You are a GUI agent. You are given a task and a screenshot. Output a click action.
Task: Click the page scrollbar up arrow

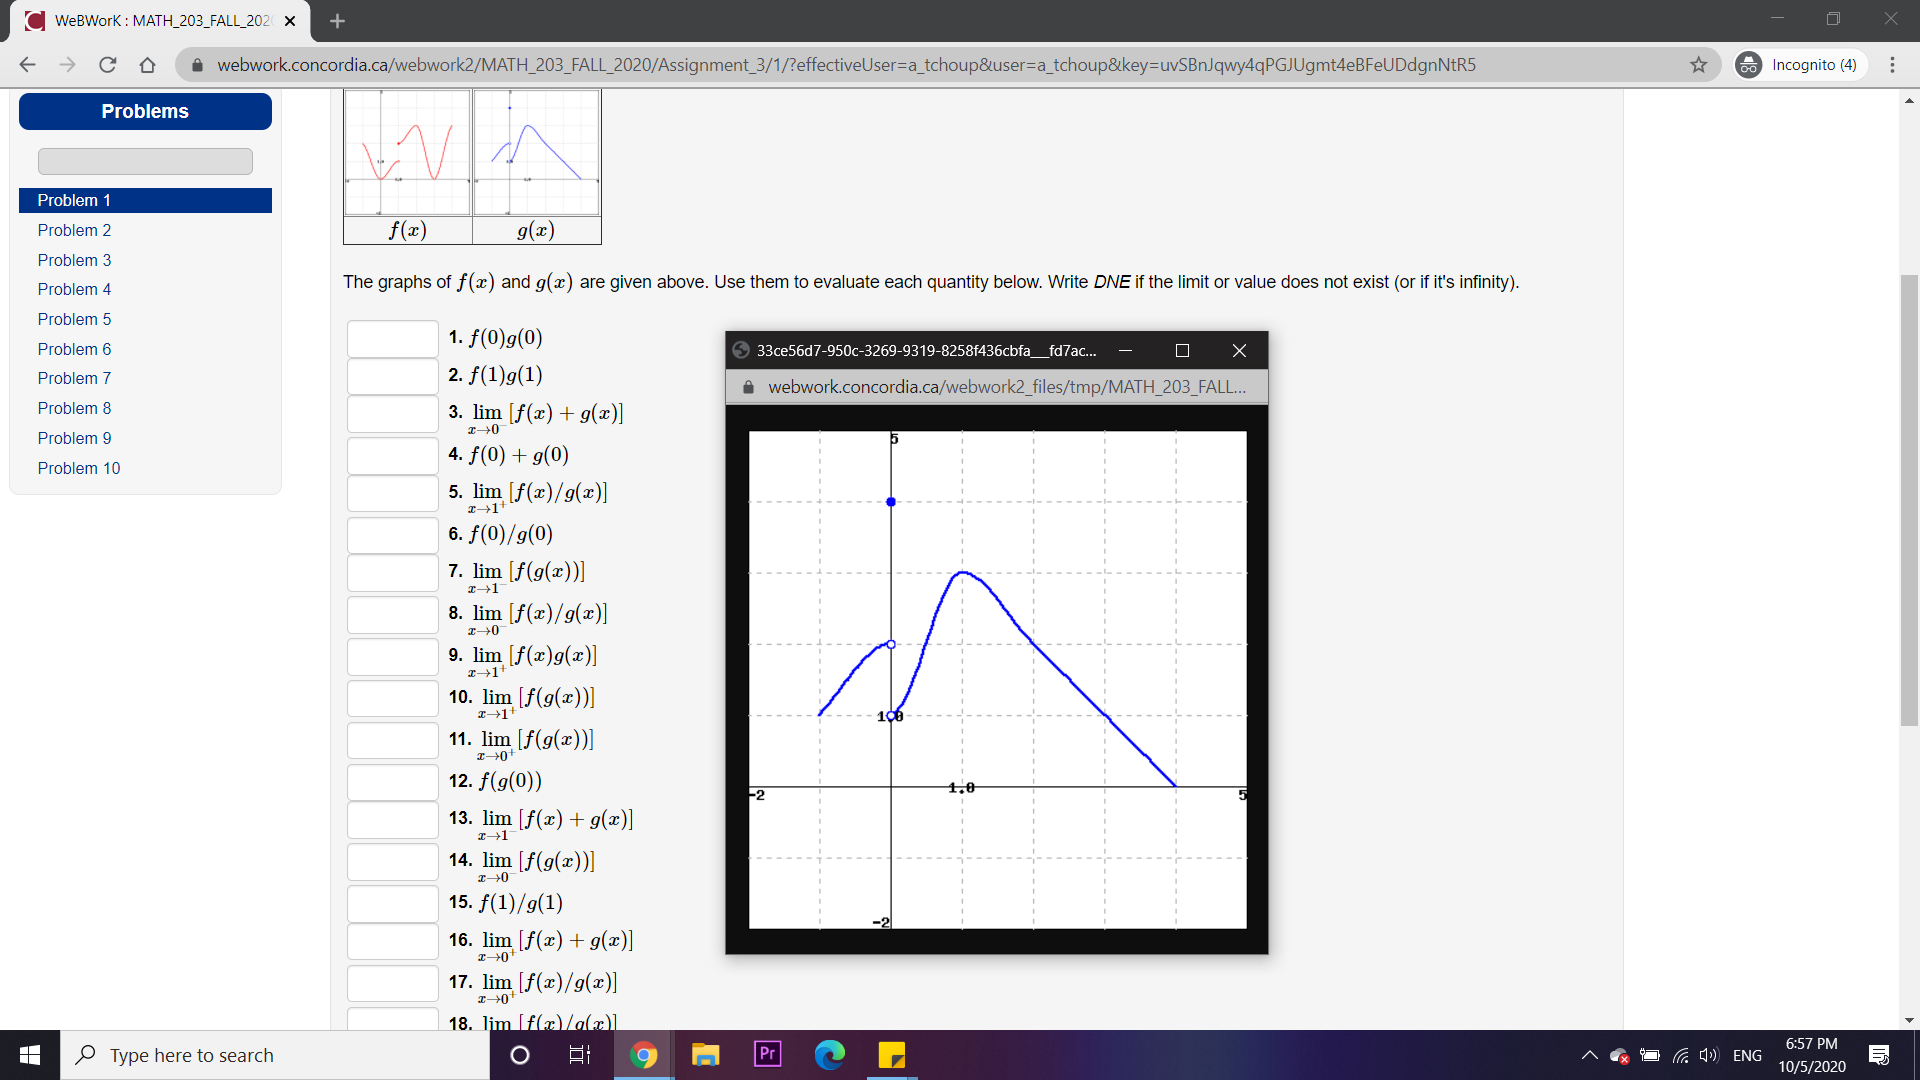(1909, 100)
